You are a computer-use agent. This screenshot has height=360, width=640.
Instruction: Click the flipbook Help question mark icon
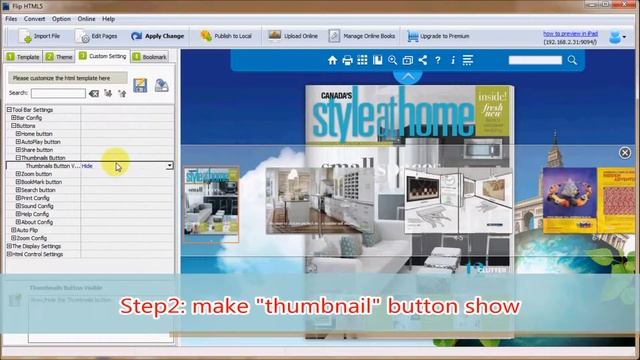point(438,60)
